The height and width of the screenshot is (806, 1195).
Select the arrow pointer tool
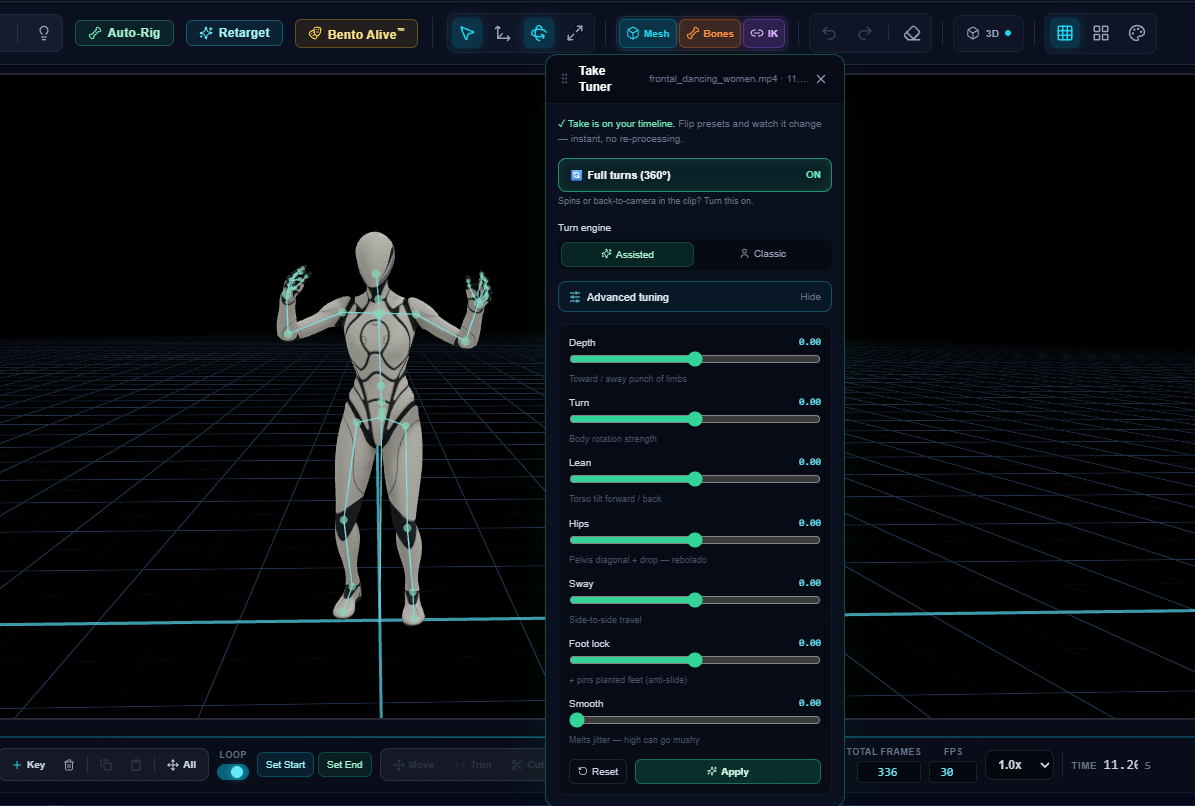click(466, 33)
